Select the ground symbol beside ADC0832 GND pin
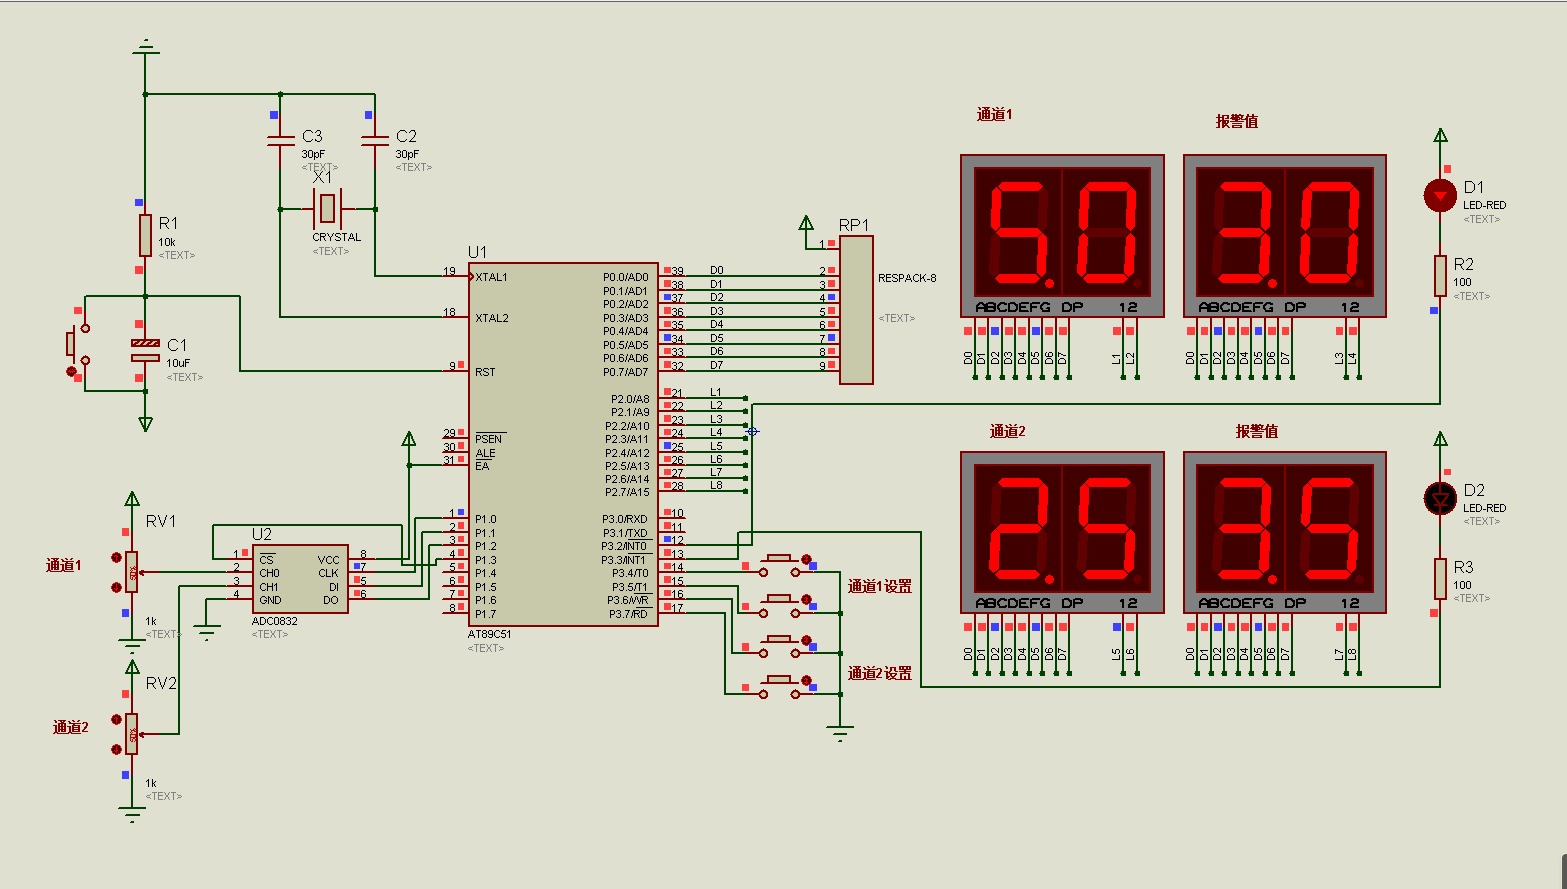 (207, 631)
